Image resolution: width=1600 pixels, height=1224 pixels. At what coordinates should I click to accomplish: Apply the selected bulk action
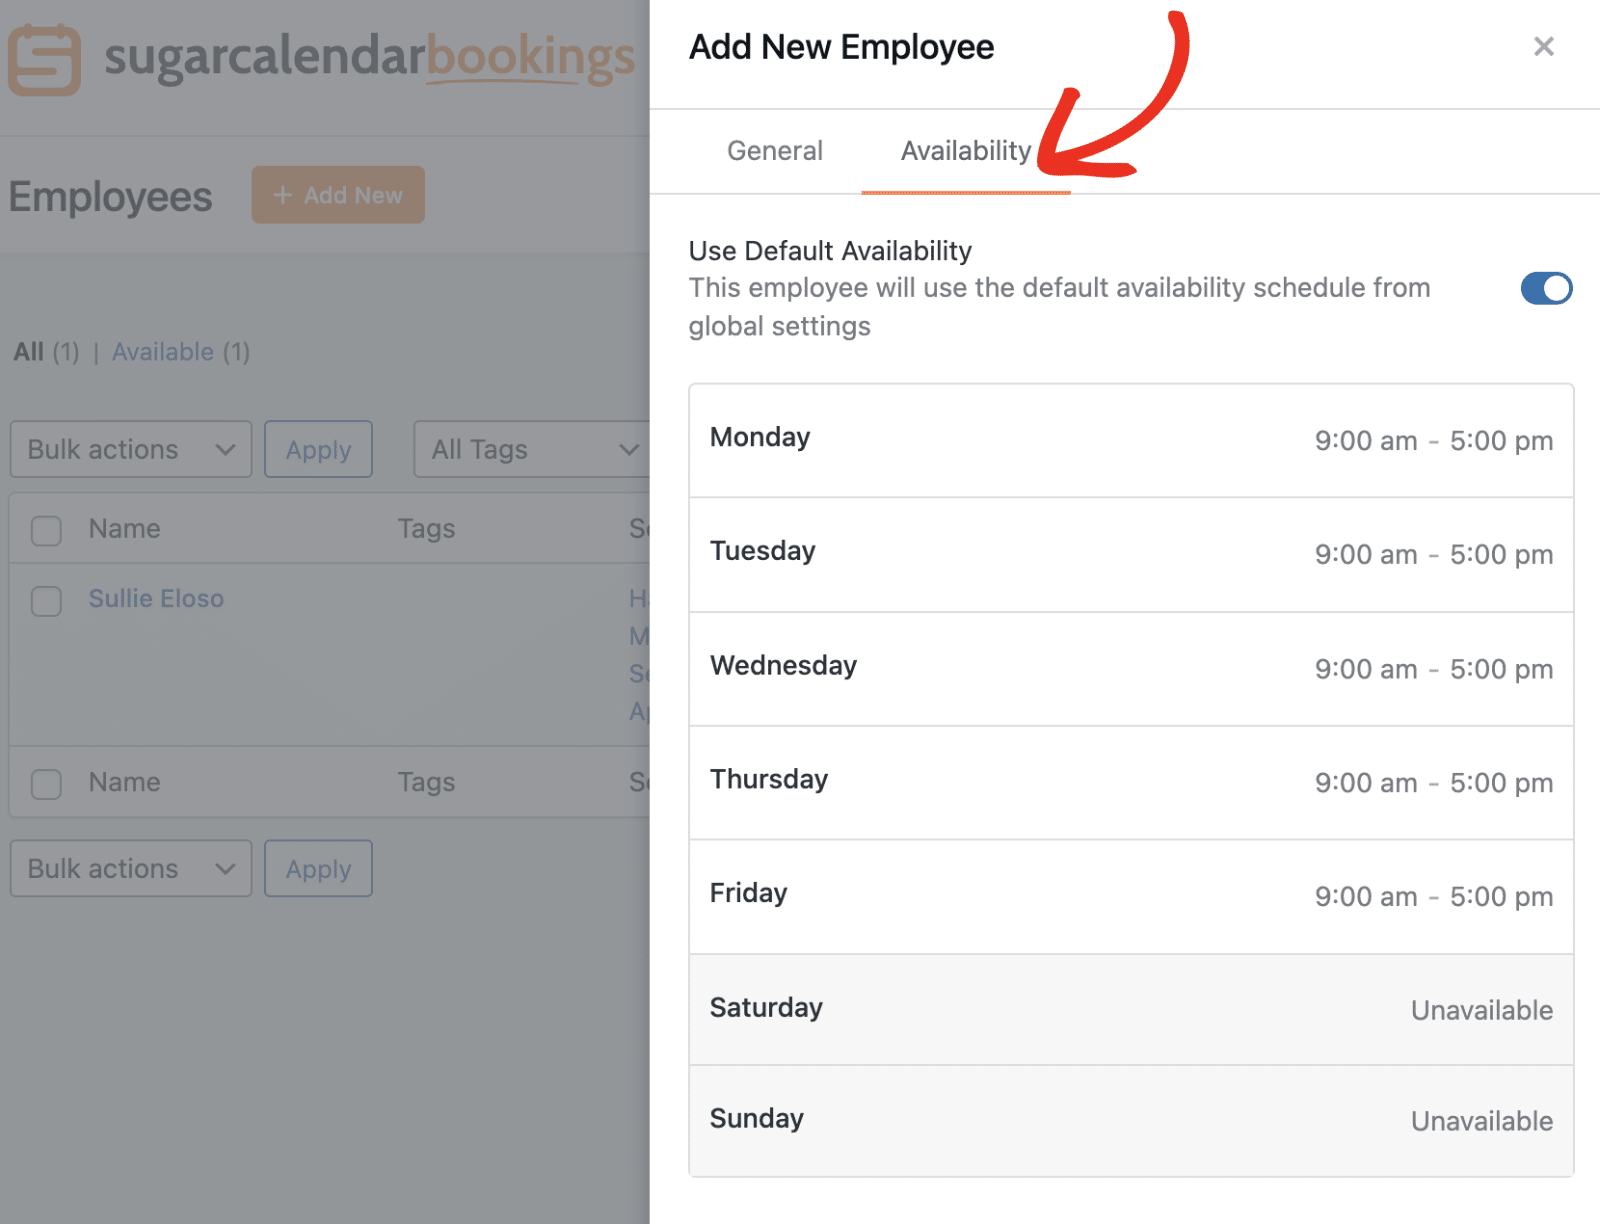[x=318, y=449]
